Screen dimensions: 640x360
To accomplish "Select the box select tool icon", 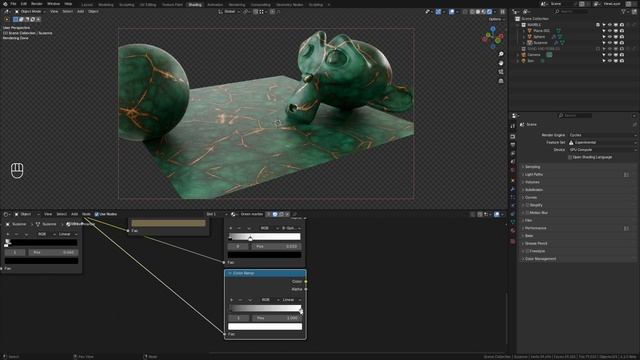I will point(16,19).
